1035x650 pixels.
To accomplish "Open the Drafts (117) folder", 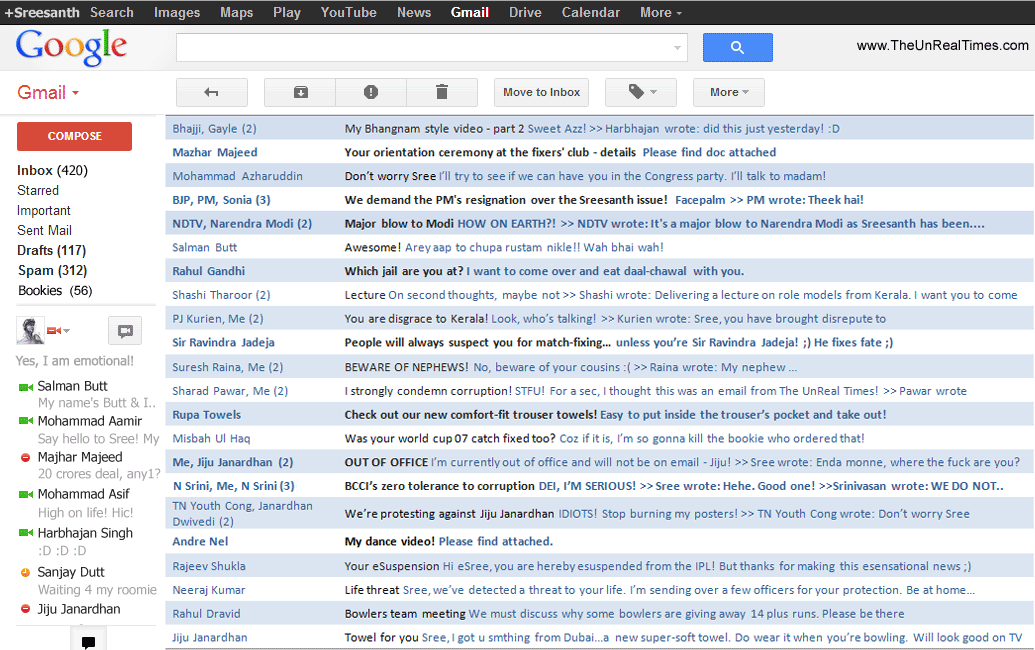I will click(x=51, y=250).
